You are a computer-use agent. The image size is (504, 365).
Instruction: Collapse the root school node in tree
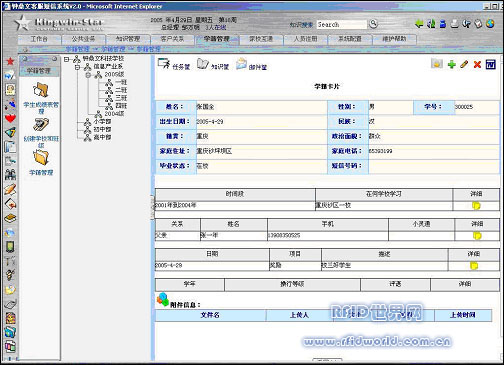(x=66, y=59)
